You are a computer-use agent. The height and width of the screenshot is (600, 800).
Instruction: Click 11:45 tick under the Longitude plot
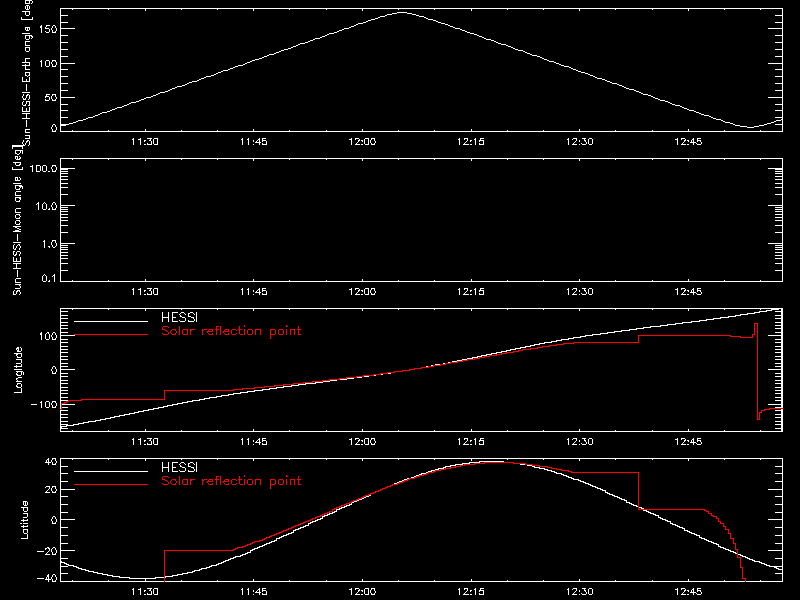254,442
